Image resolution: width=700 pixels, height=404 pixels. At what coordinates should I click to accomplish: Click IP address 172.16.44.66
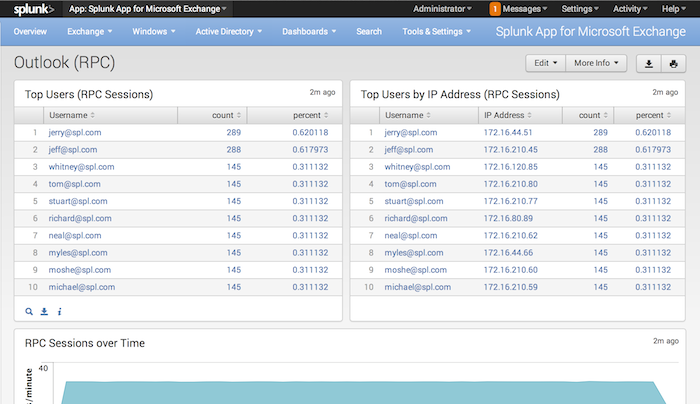[x=508, y=253]
